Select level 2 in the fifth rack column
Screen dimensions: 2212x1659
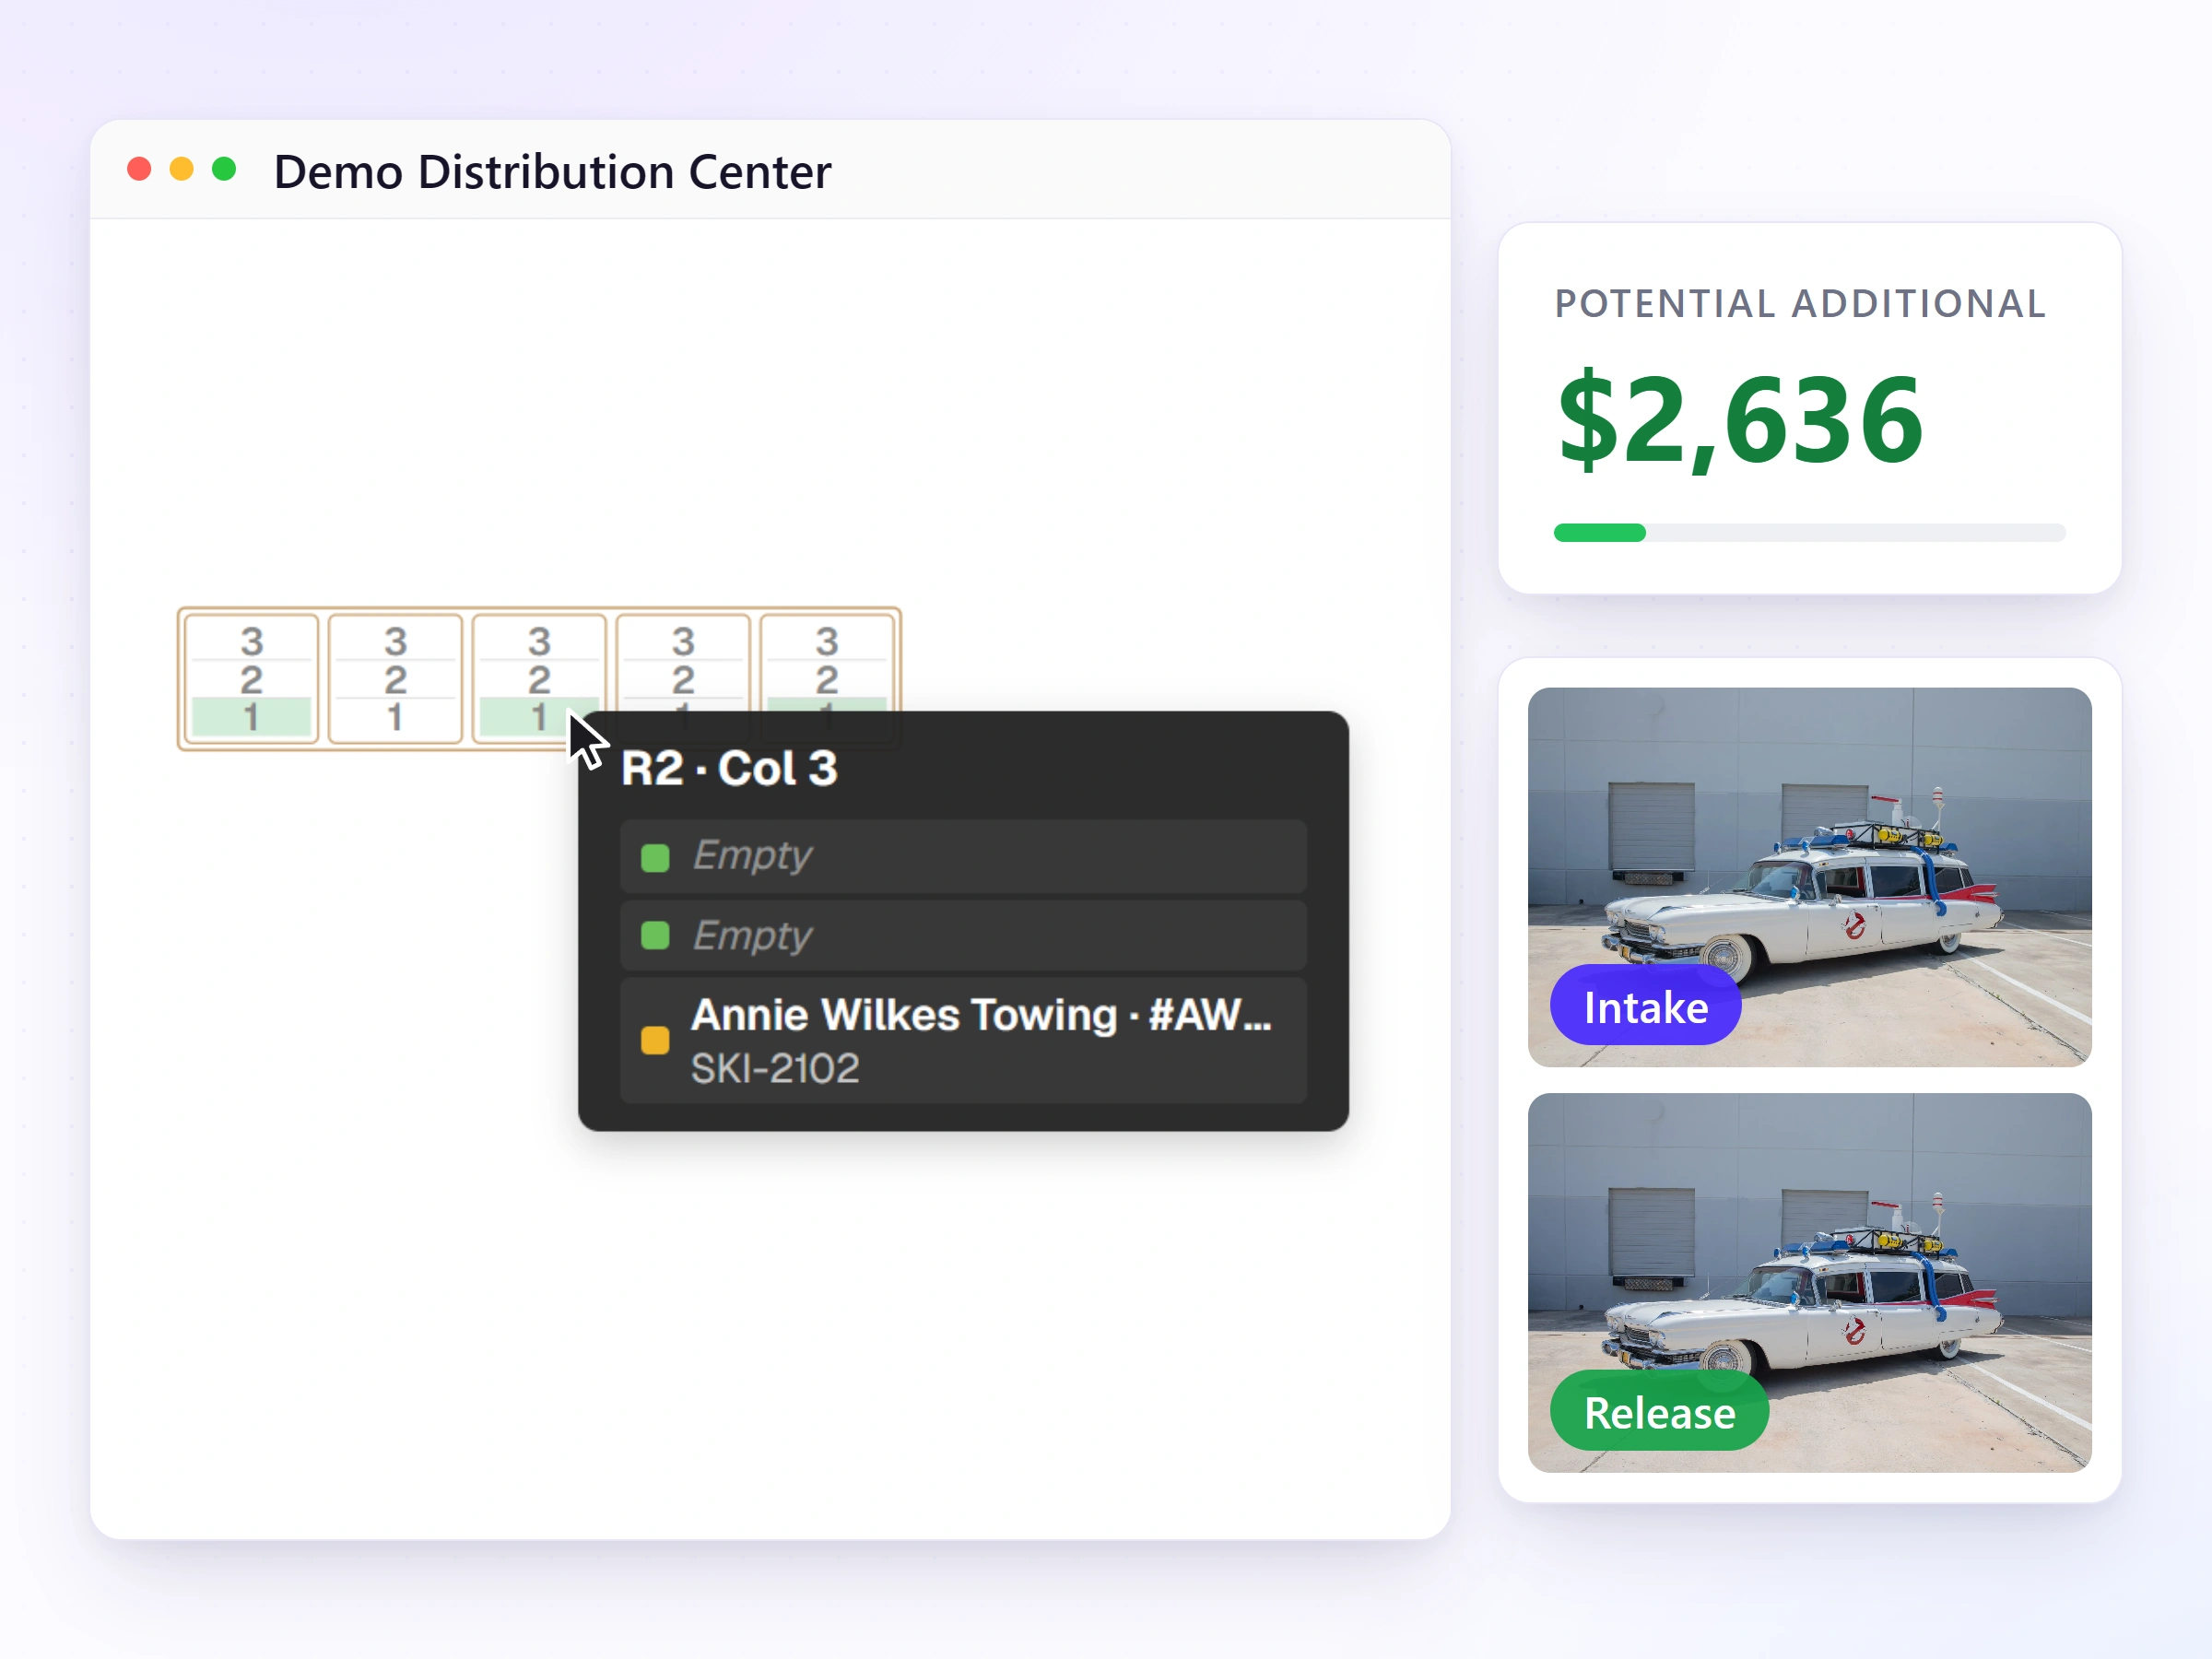pos(827,679)
